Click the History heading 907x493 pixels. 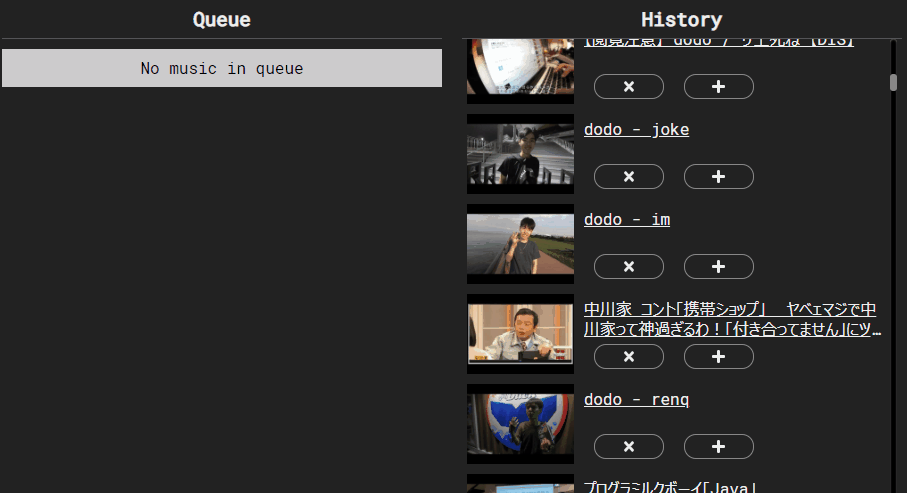click(681, 20)
